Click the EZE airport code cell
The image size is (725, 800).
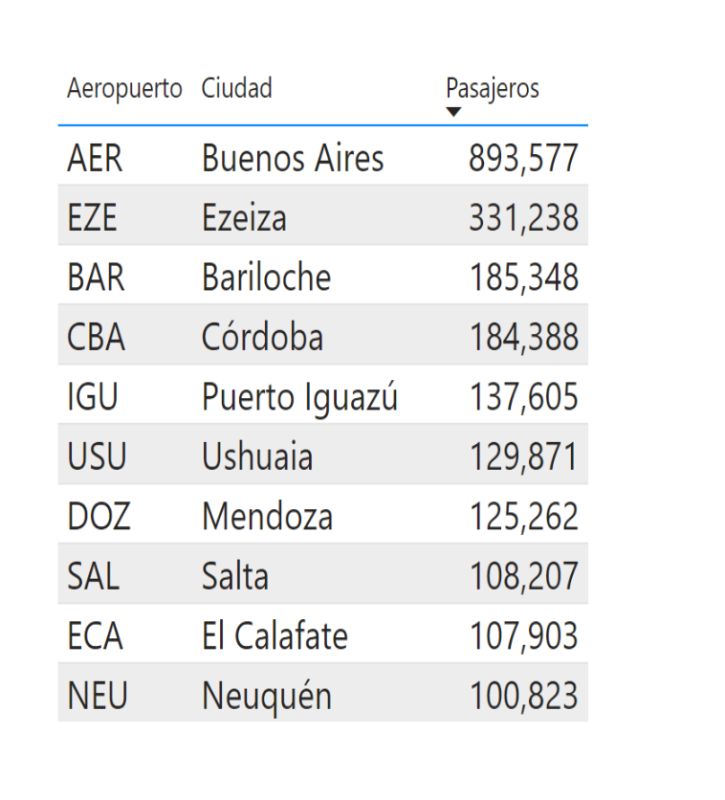[93, 218]
